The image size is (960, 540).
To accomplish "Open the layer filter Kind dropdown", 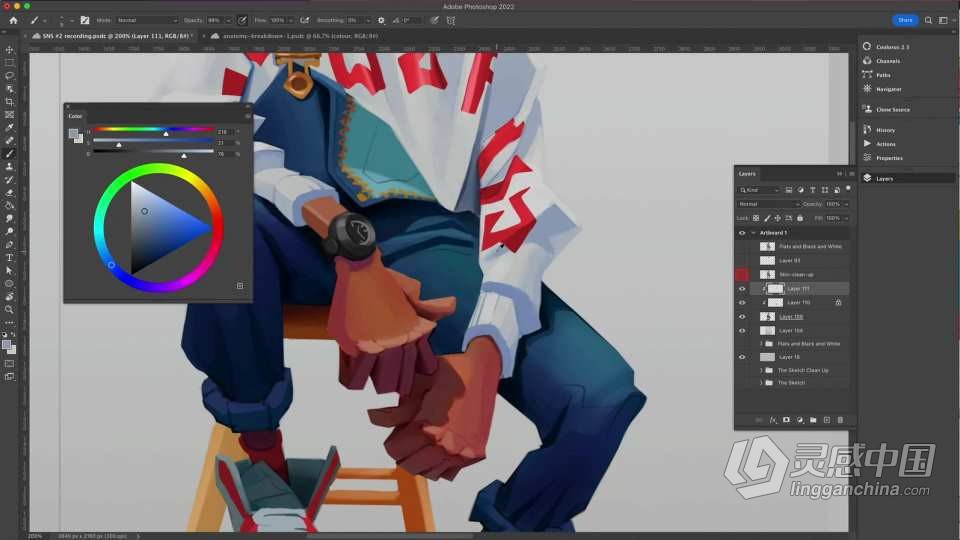I will click(x=759, y=190).
